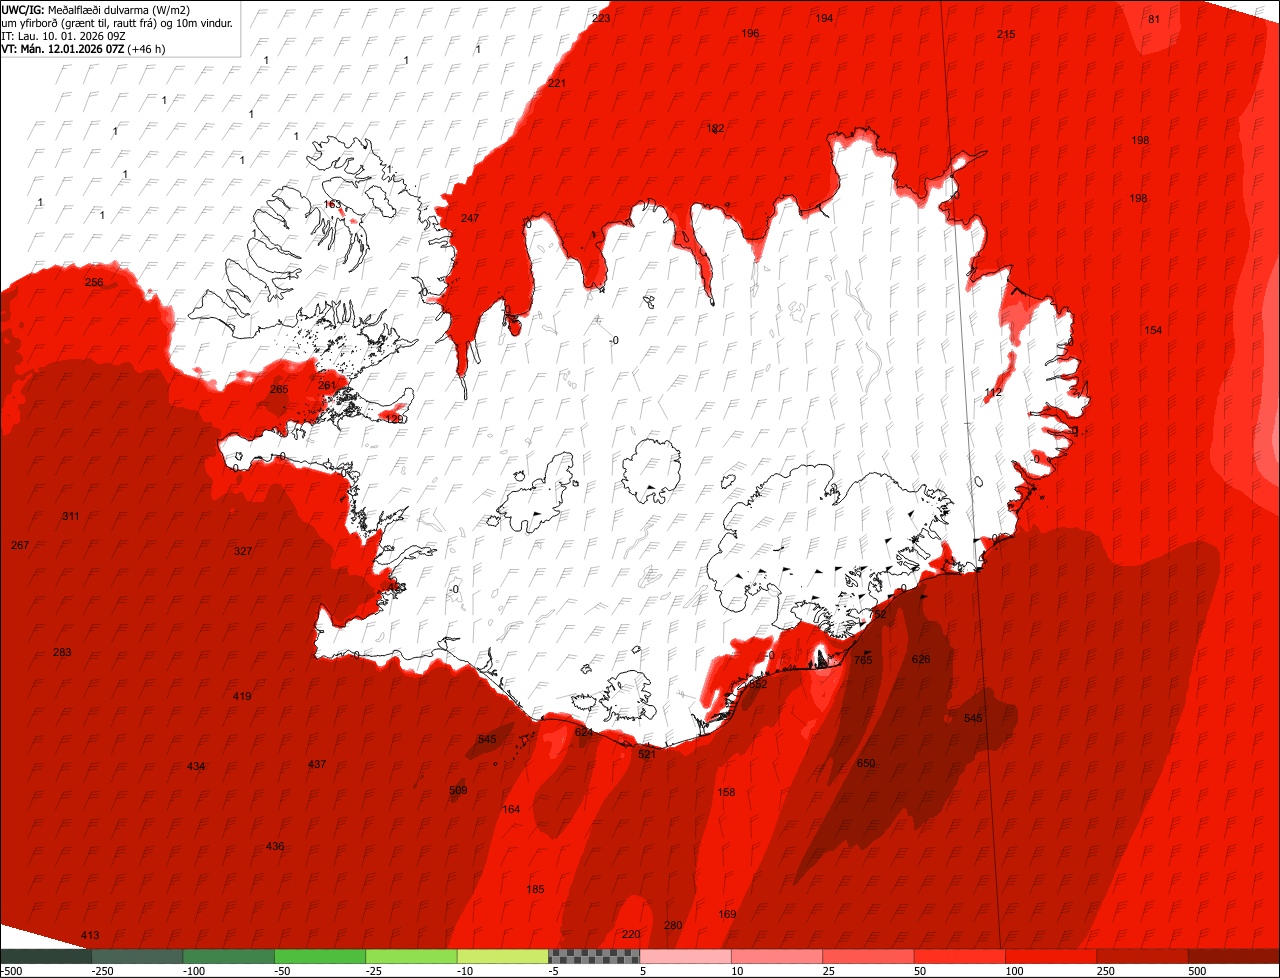Viewport: 1280px width, 978px height.
Task: Click the flux value 283
Action: [x=62, y=653]
